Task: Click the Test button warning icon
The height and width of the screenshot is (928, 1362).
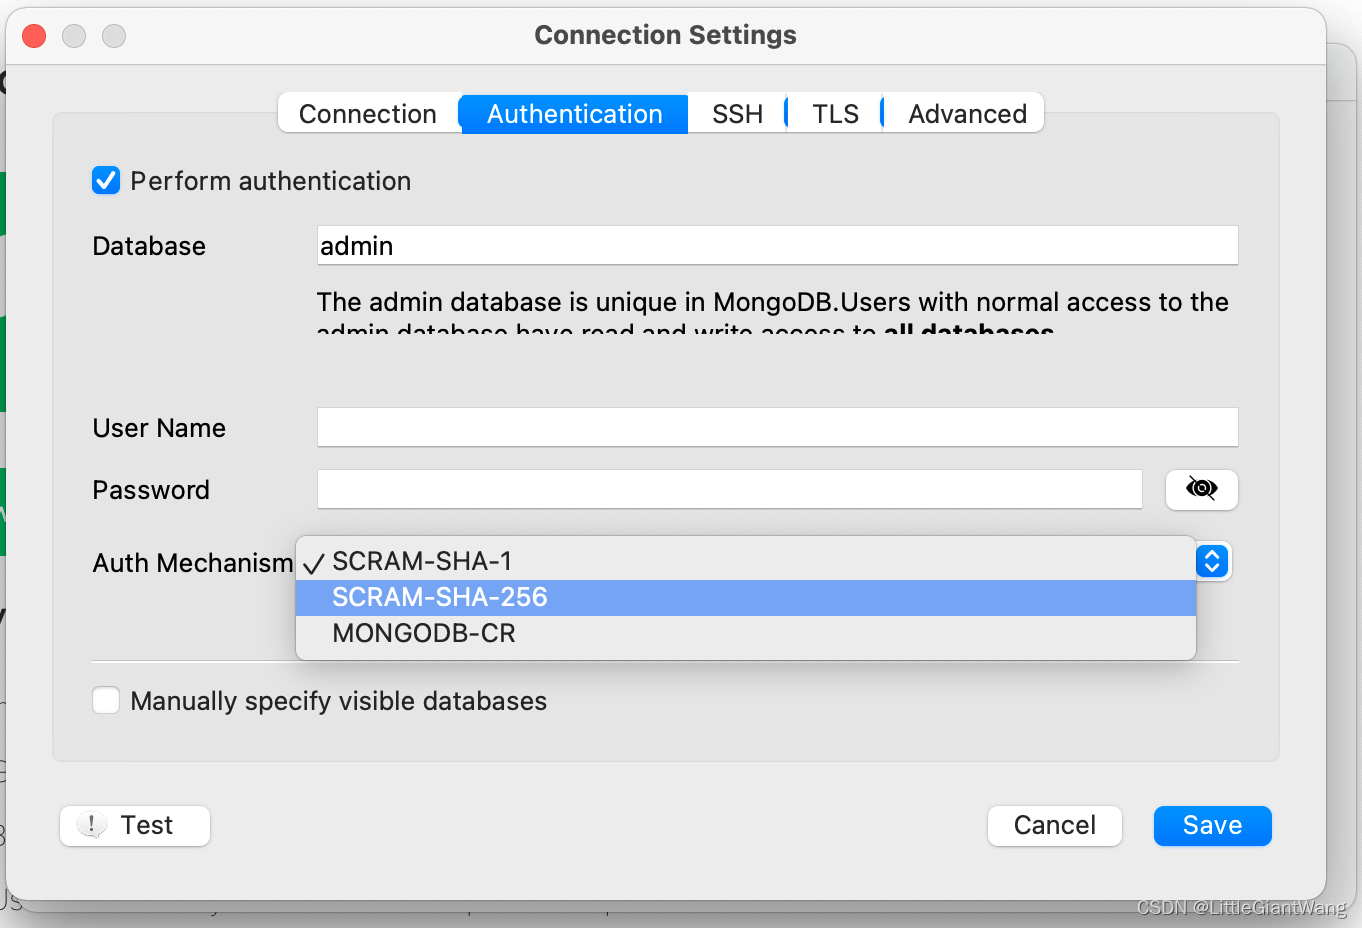Action: pos(92,825)
